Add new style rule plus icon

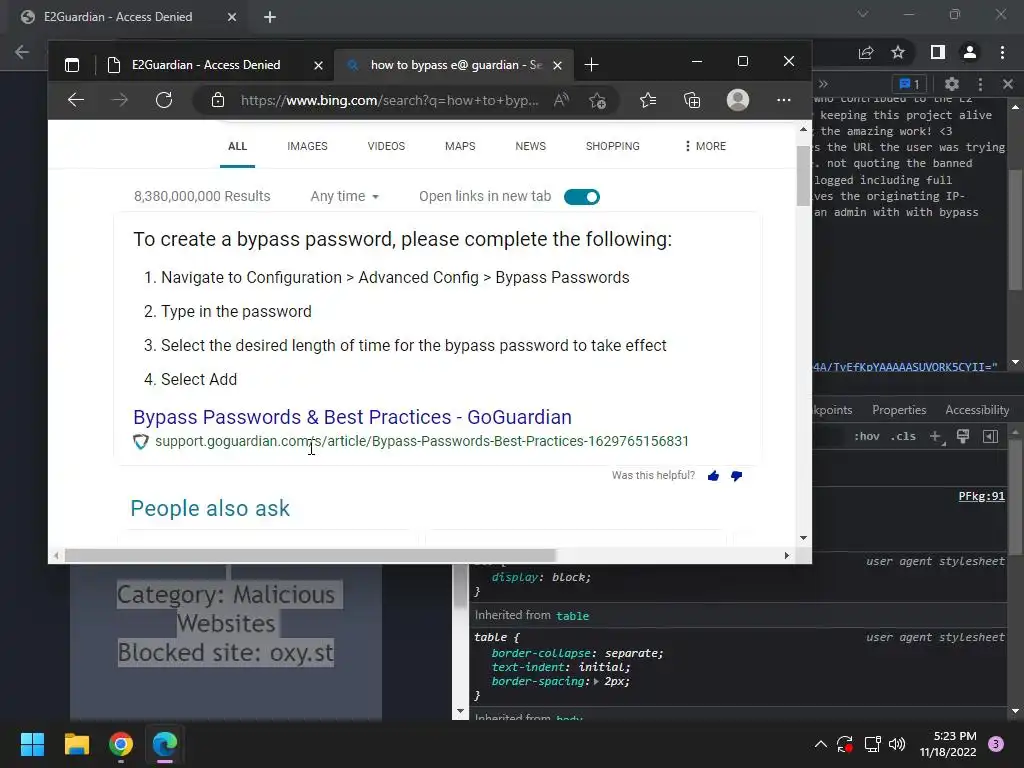tap(937, 437)
